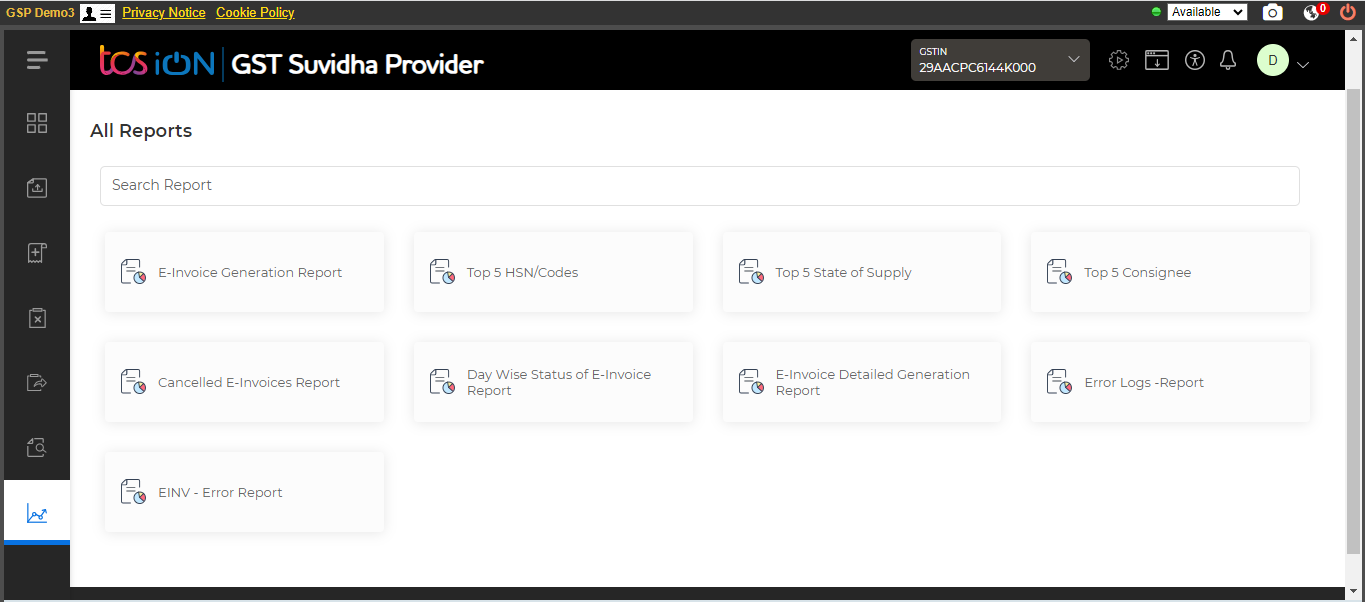Open the Available status dropdown
Screen dimensions: 1365x602
(1207, 12)
